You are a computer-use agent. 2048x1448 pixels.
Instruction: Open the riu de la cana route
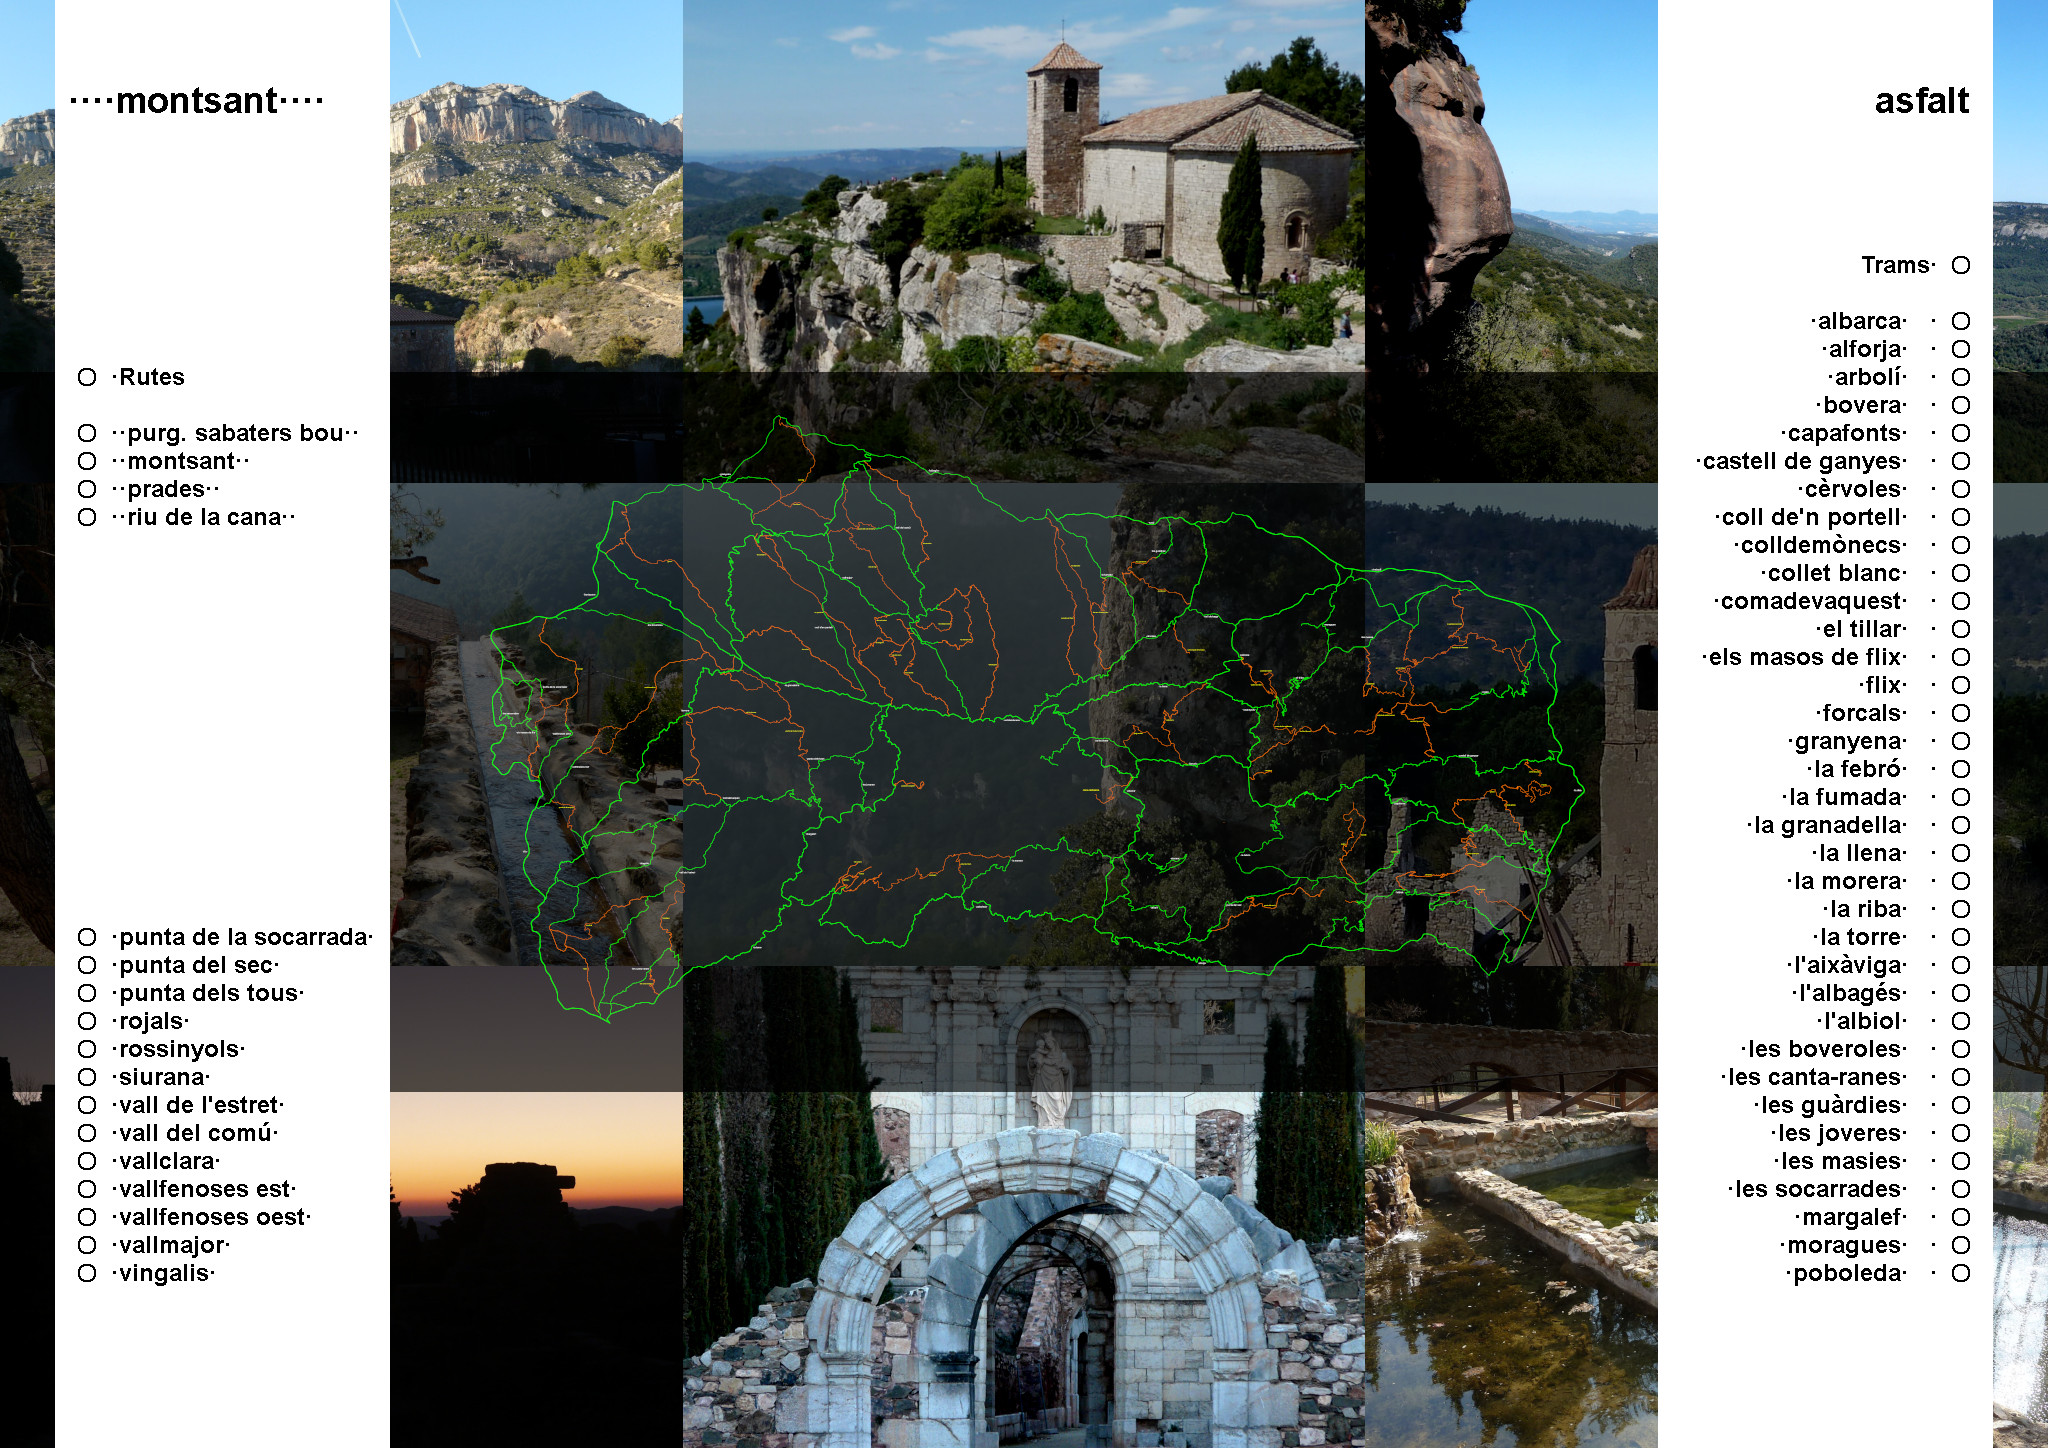(204, 517)
